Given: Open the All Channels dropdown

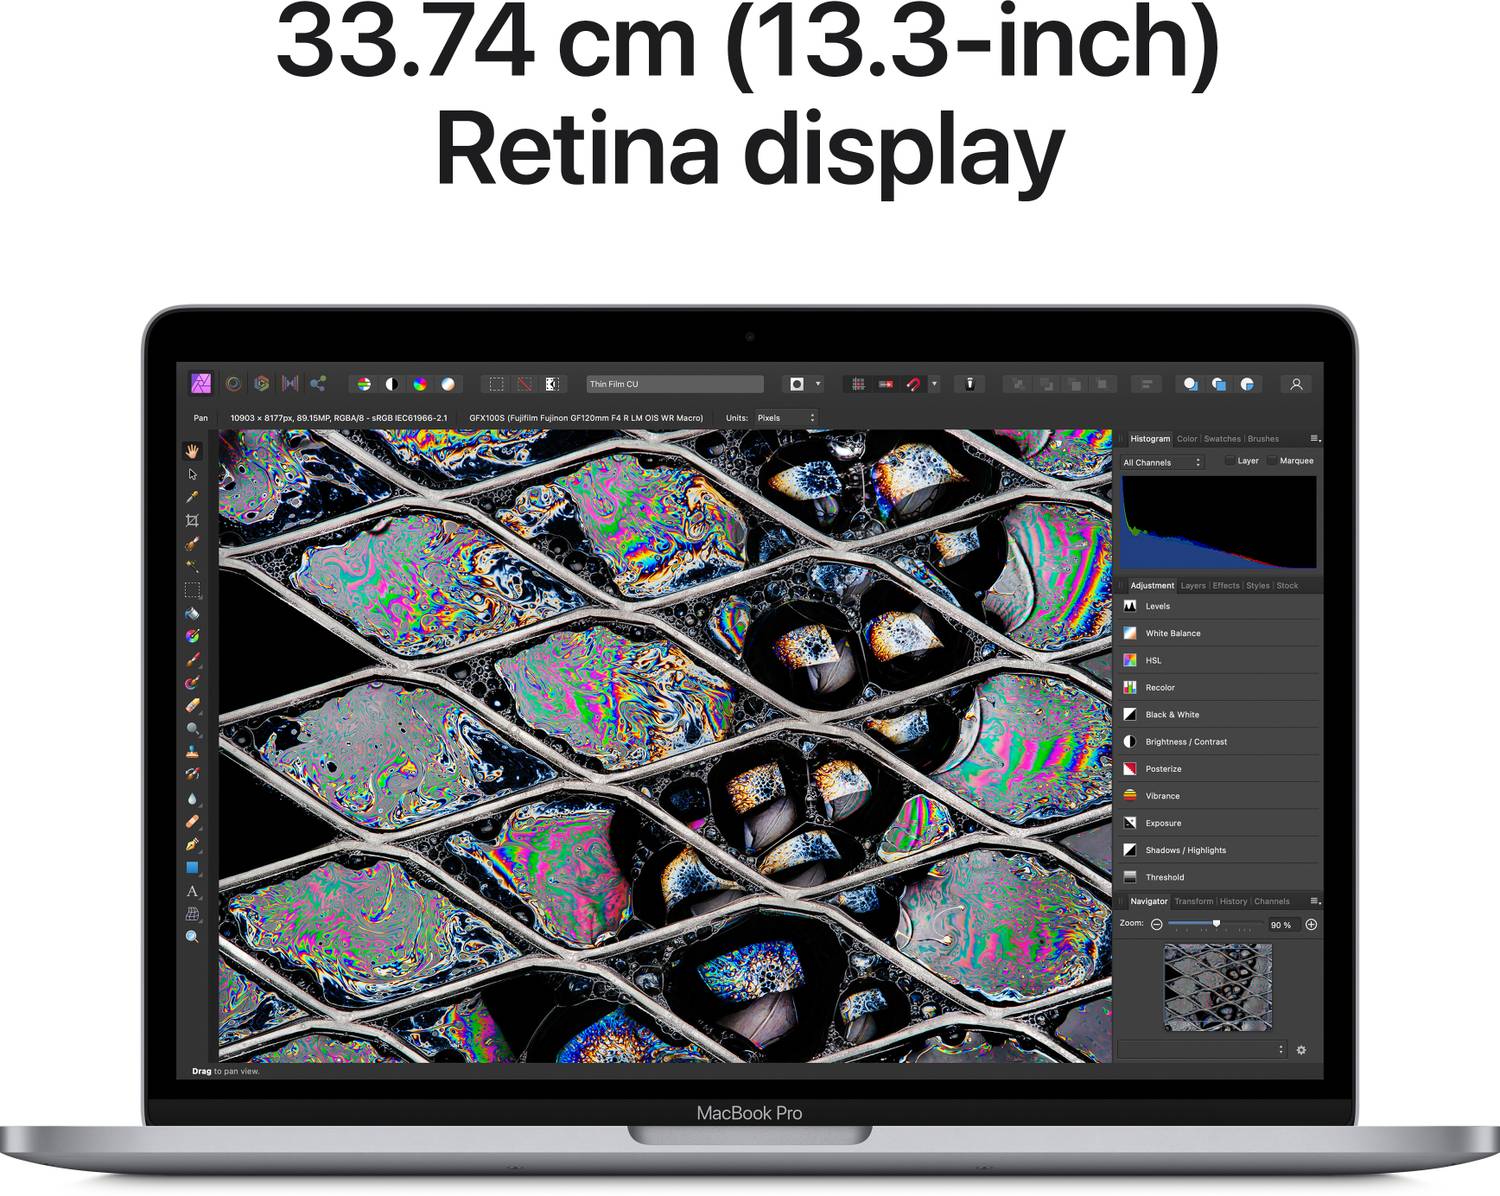Looking at the screenshot, I should 1161,462.
